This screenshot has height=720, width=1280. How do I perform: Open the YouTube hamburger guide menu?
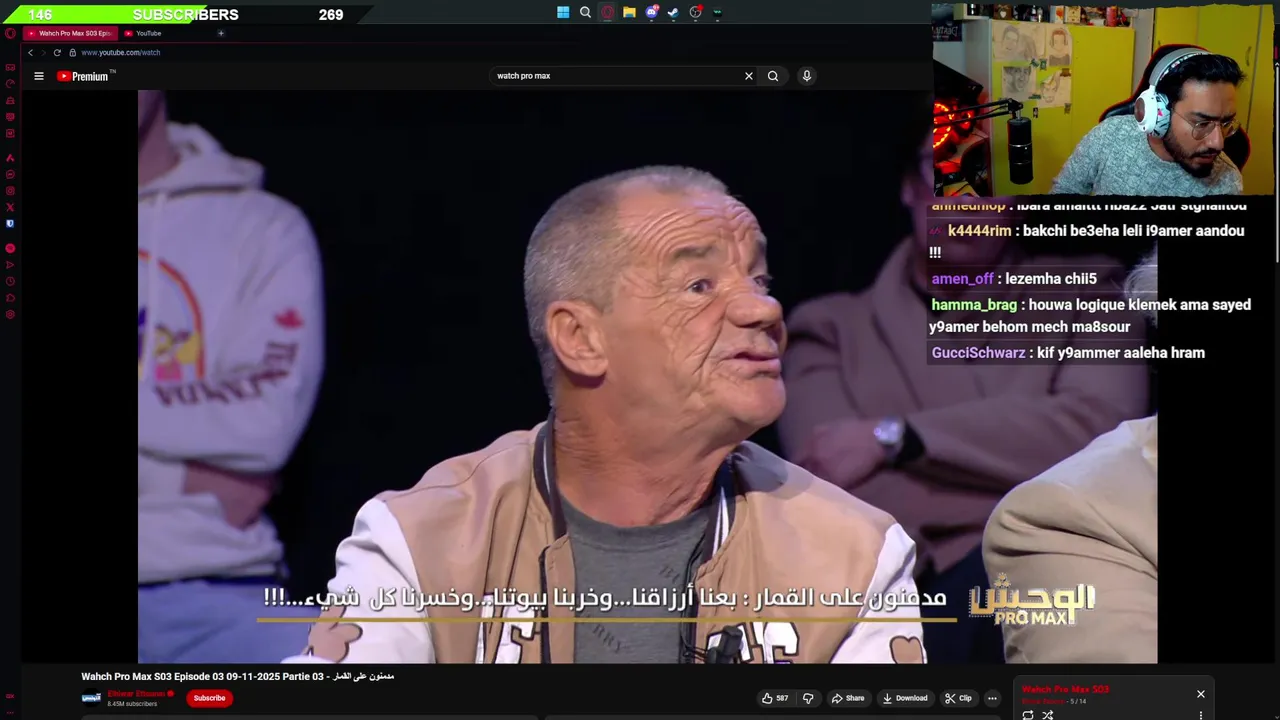(39, 76)
